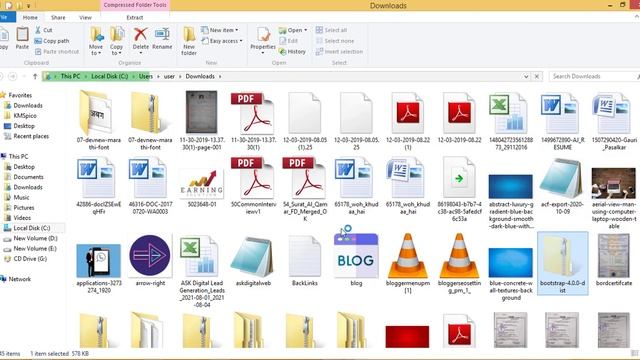Click Select all
This screenshot has height=360, width=640.
[331, 30]
